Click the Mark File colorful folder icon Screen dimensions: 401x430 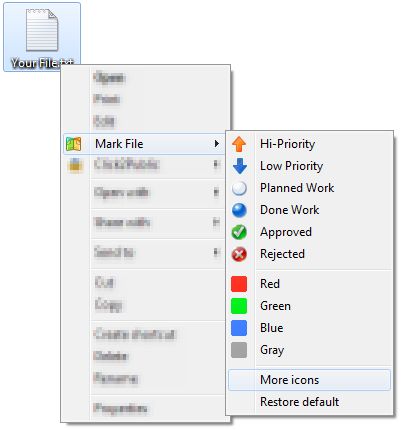pos(74,144)
